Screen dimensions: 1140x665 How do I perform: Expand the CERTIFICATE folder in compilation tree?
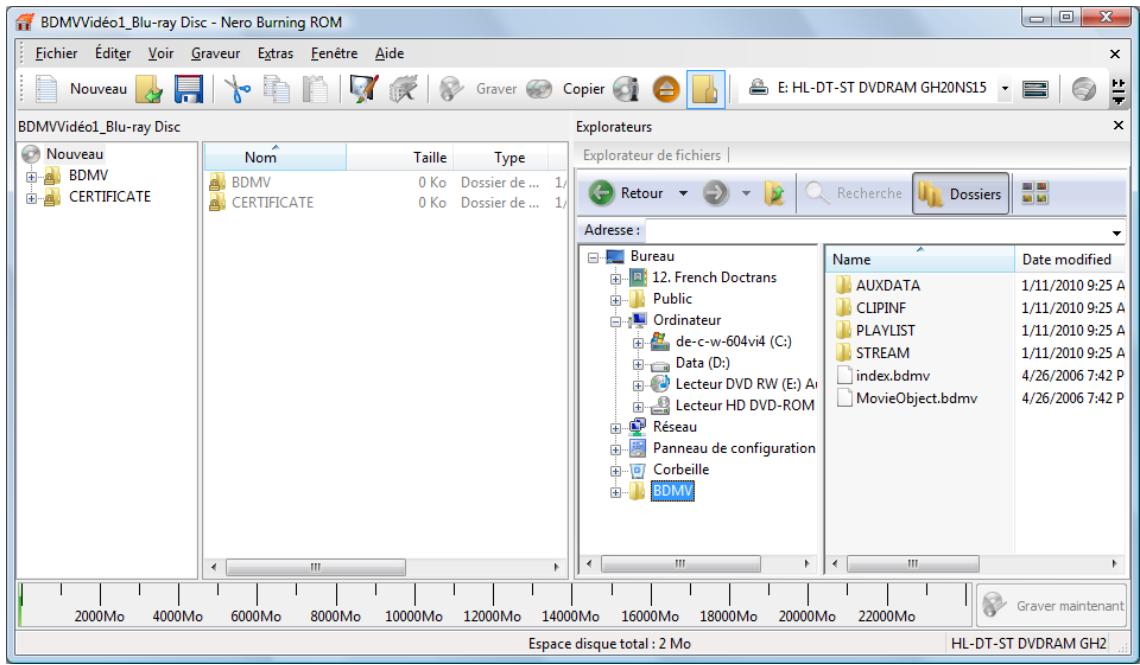point(31,198)
